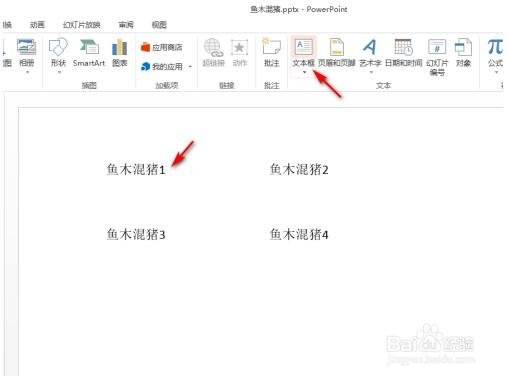
Task: Insert a Chart (图表)
Action: [x=119, y=53]
